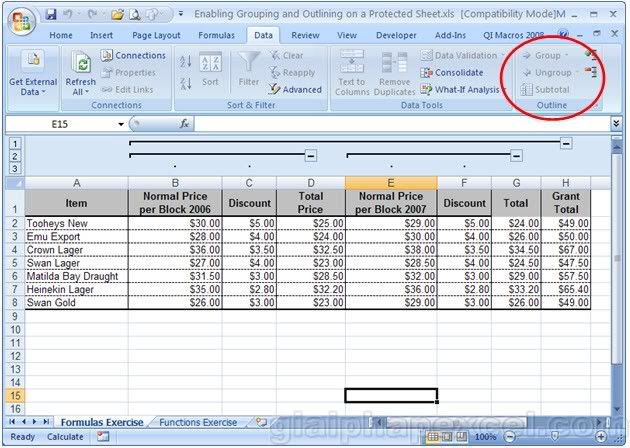Open Get External Data menu
Image resolution: width=630 pixels, height=448 pixels.
(x=32, y=74)
